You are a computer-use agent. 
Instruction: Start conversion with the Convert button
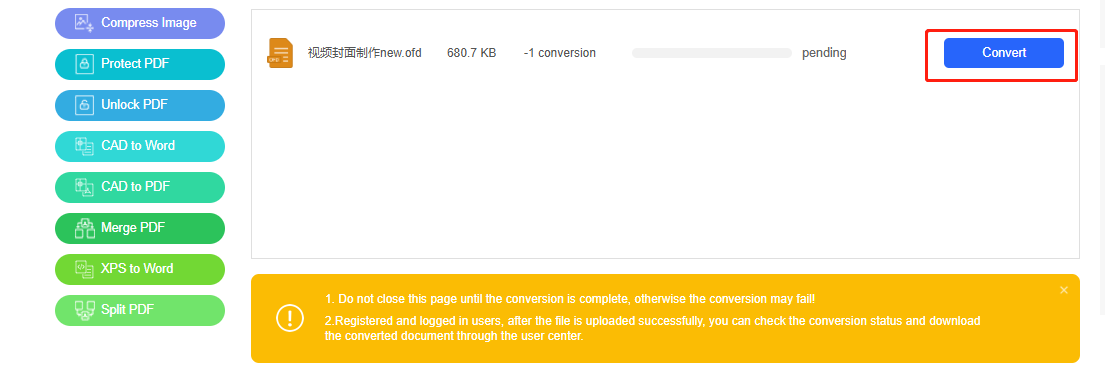click(x=1004, y=53)
